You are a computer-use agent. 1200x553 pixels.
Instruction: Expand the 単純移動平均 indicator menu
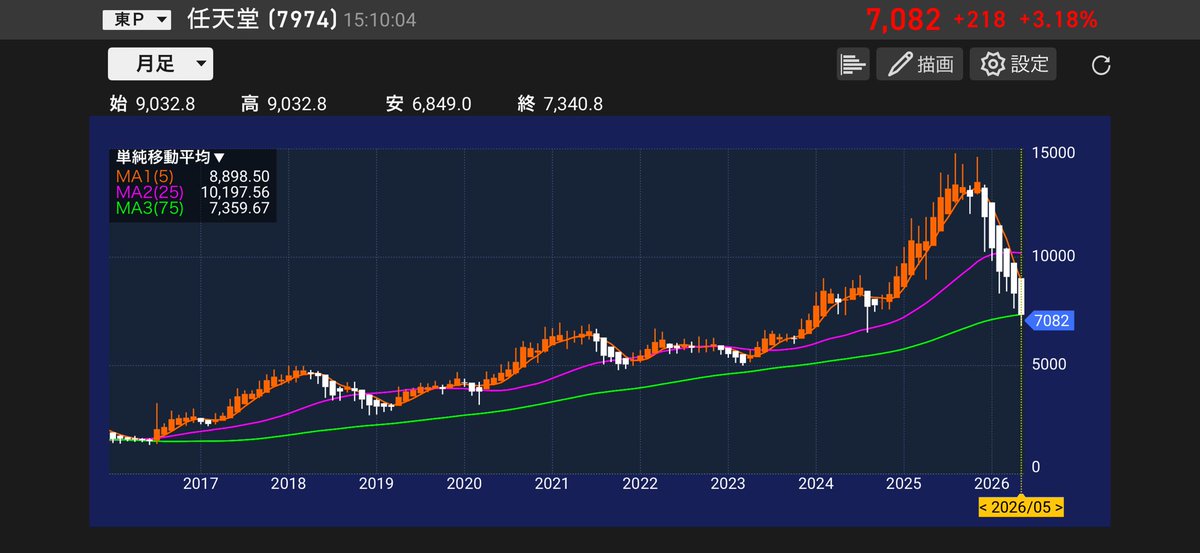(170, 157)
